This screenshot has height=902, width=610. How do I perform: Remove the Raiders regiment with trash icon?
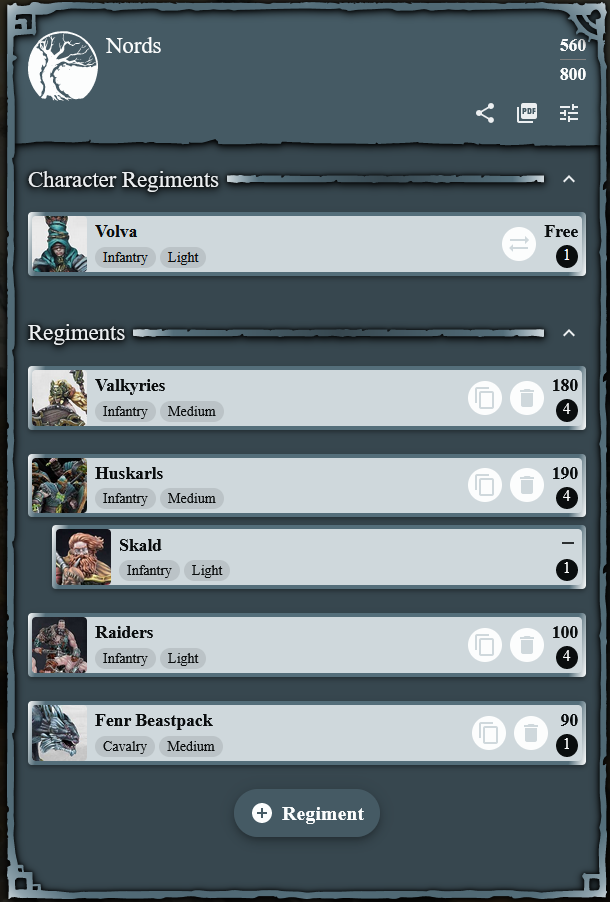tap(527, 645)
